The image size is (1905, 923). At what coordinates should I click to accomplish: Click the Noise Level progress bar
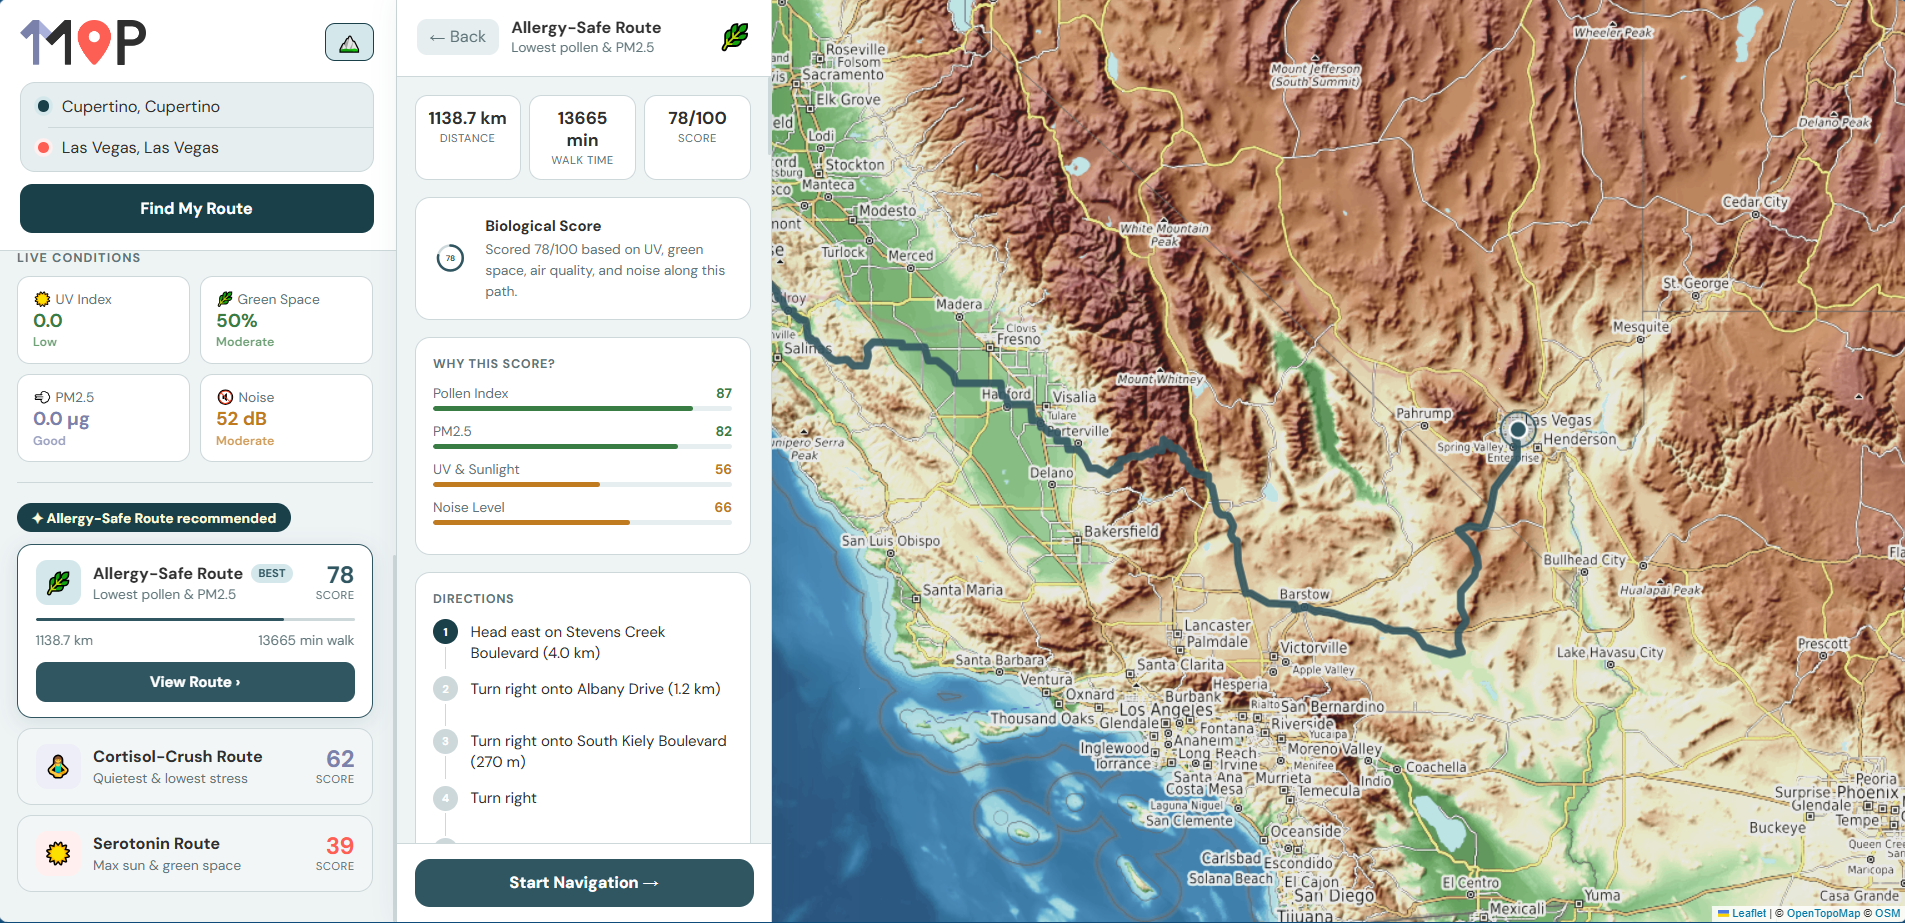pyautogui.click(x=582, y=522)
